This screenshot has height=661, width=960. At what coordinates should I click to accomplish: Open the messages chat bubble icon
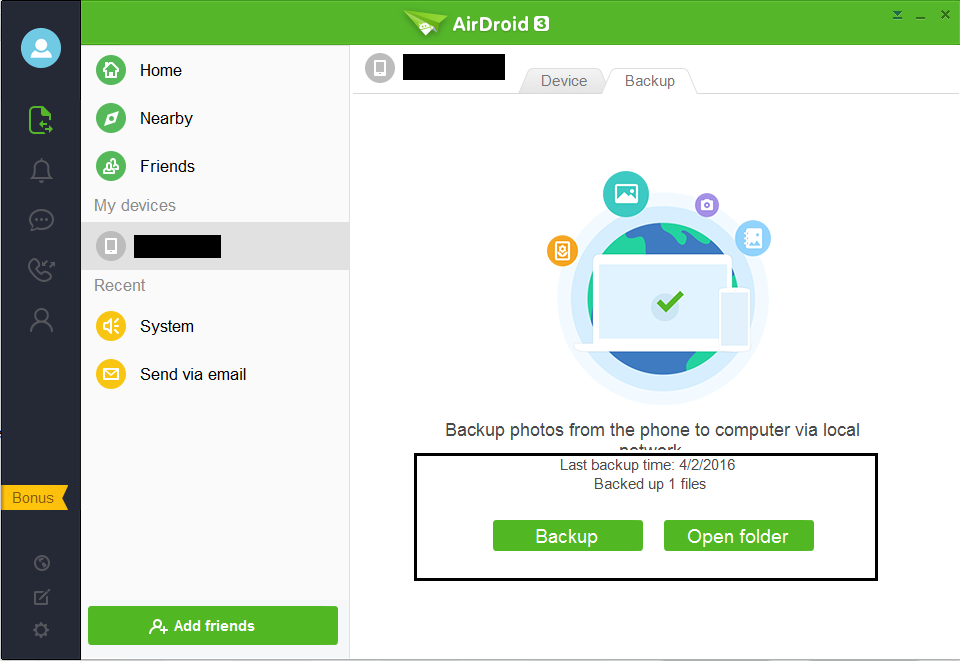click(x=41, y=220)
